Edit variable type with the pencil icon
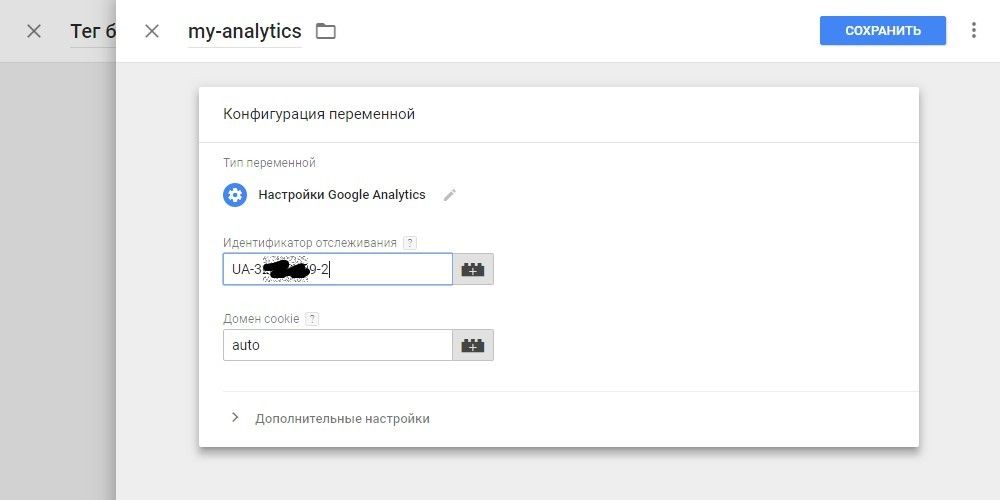Screen dimensions: 1000x500 click(x=450, y=195)
